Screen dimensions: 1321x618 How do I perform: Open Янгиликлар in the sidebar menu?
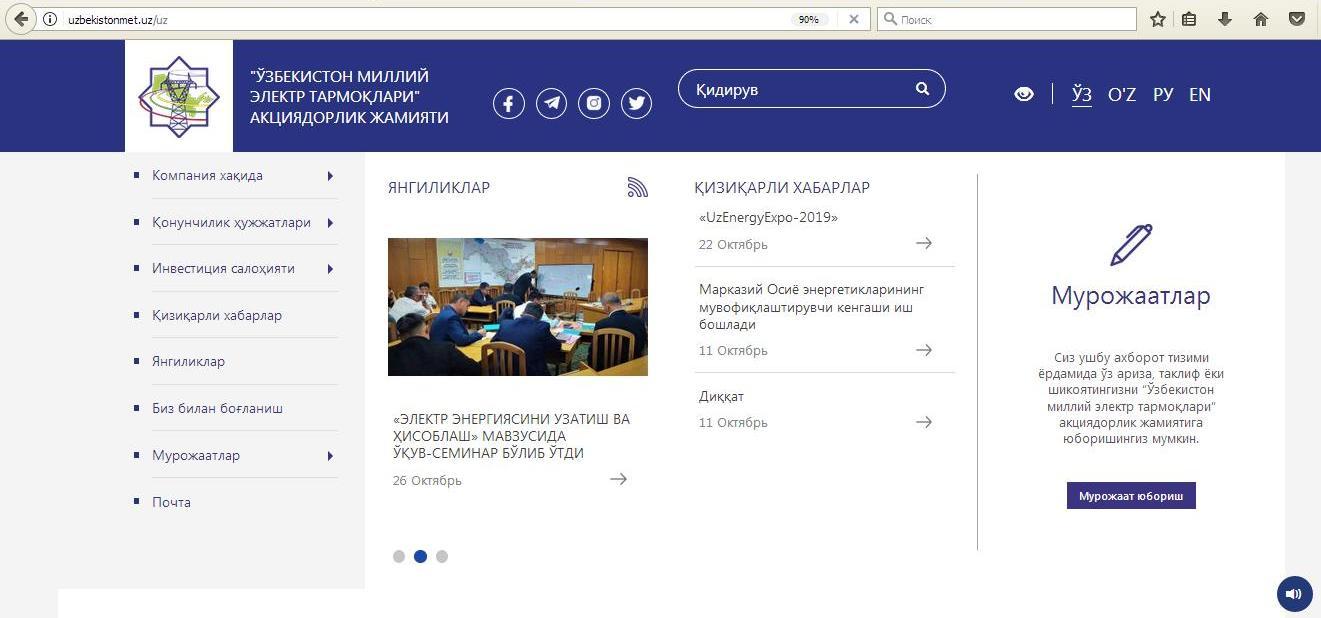coord(188,362)
